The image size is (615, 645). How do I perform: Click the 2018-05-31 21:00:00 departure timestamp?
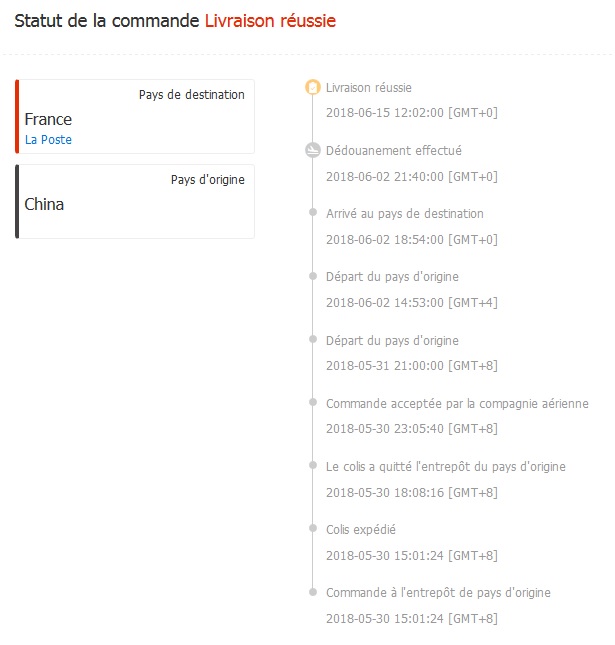click(411, 365)
